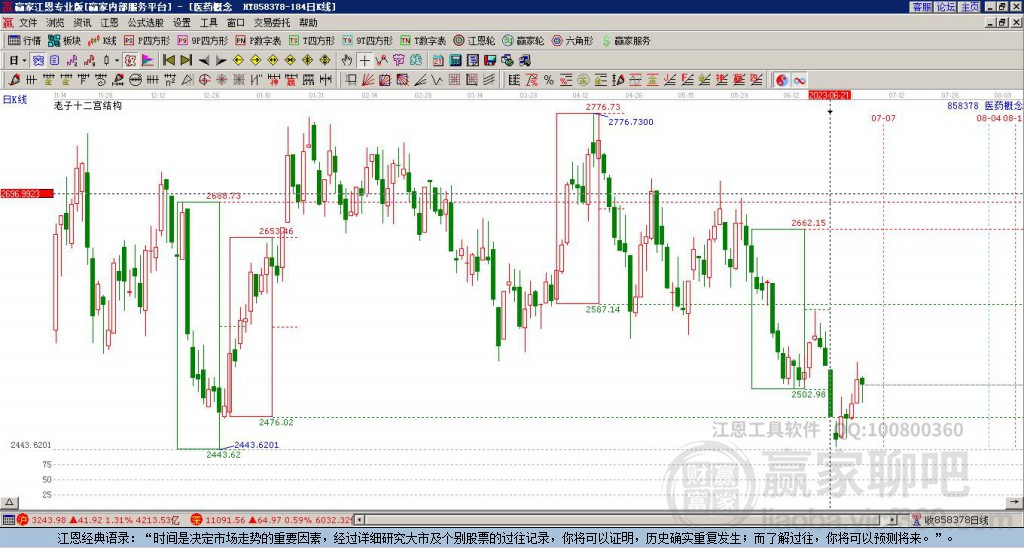This screenshot has width=1024, height=548.
Task: Click the red zigzag wave icon
Action: 381,61
